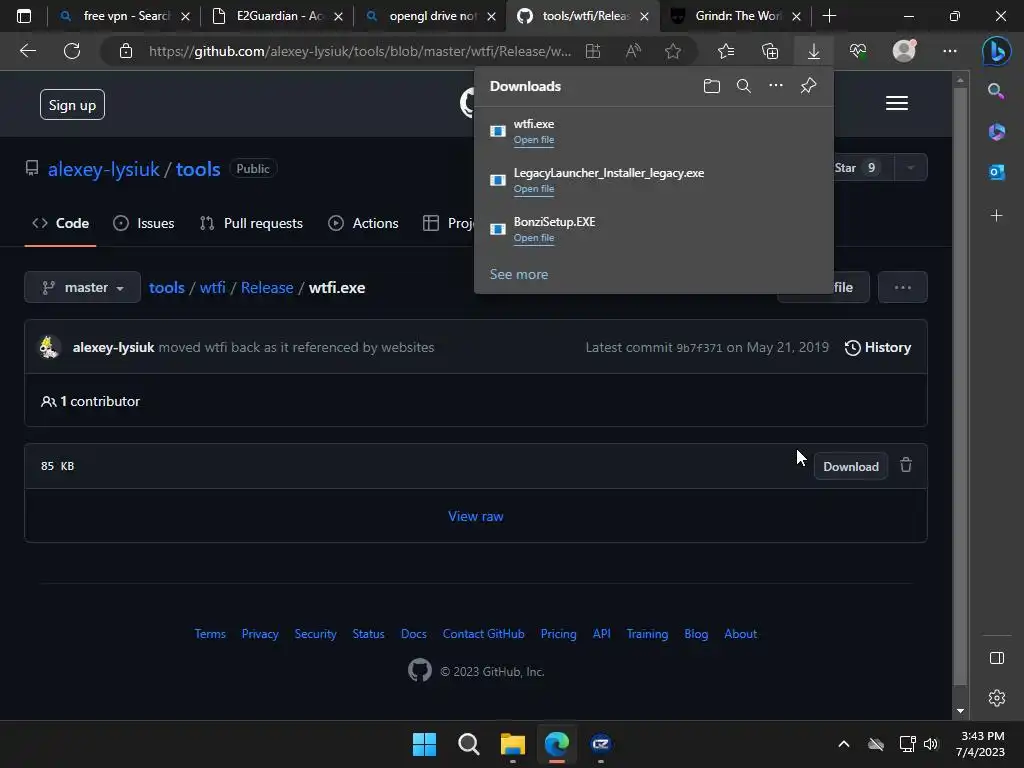Toggle the Downloads toolbar icon
Image resolution: width=1024 pixels, height=768 pixels.
[814, 51]
